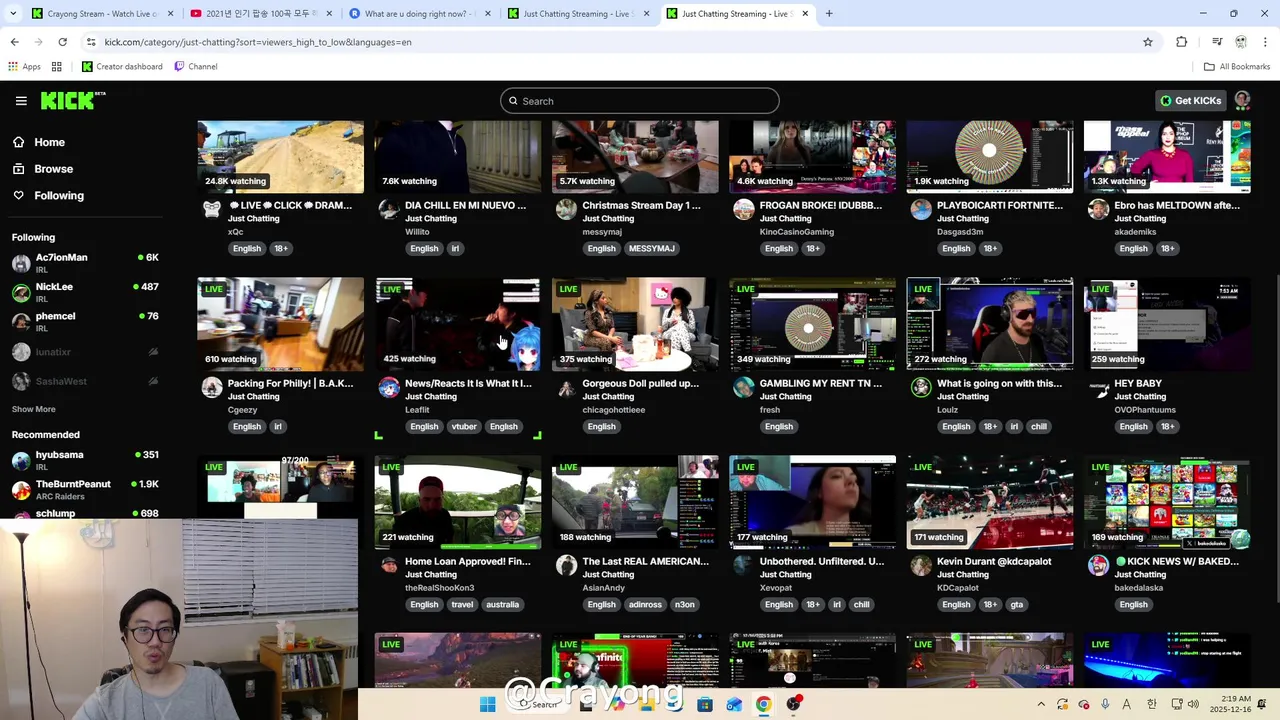Open the Apps bookmarks shortcut
This screenshot has height=720, width=1280.
[24, 67]
